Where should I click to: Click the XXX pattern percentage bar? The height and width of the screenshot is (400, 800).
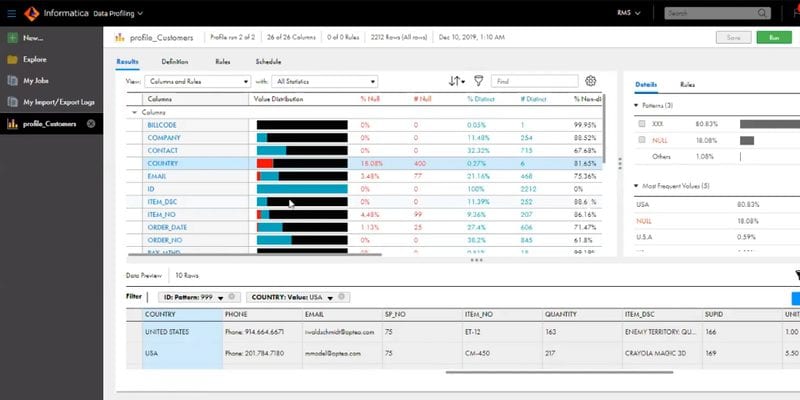point(770,124)
